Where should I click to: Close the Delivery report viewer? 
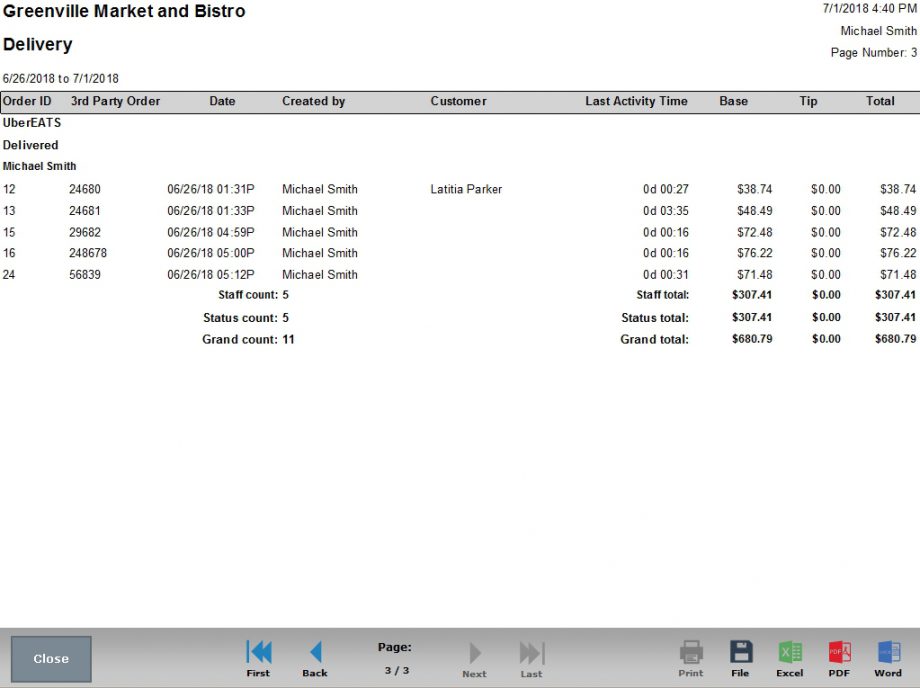tap(50, 658)
